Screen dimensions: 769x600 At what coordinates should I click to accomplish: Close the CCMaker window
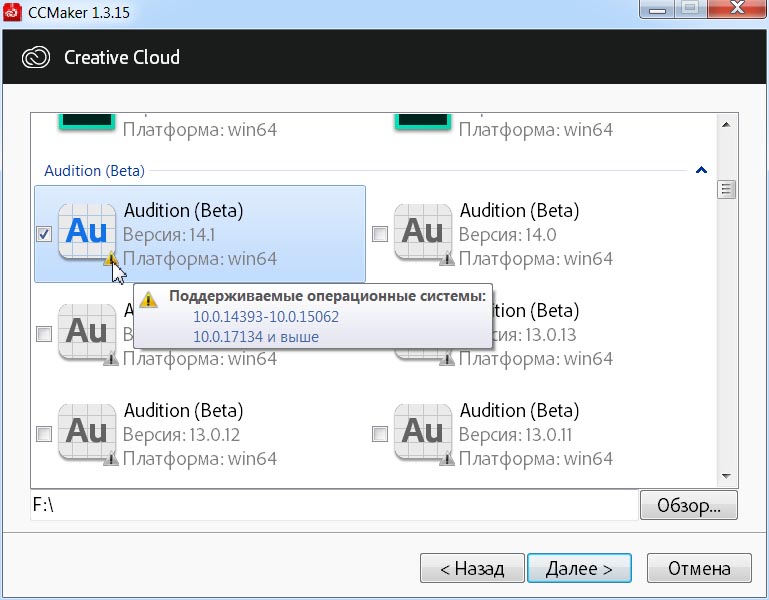click(x=737, y=8)
